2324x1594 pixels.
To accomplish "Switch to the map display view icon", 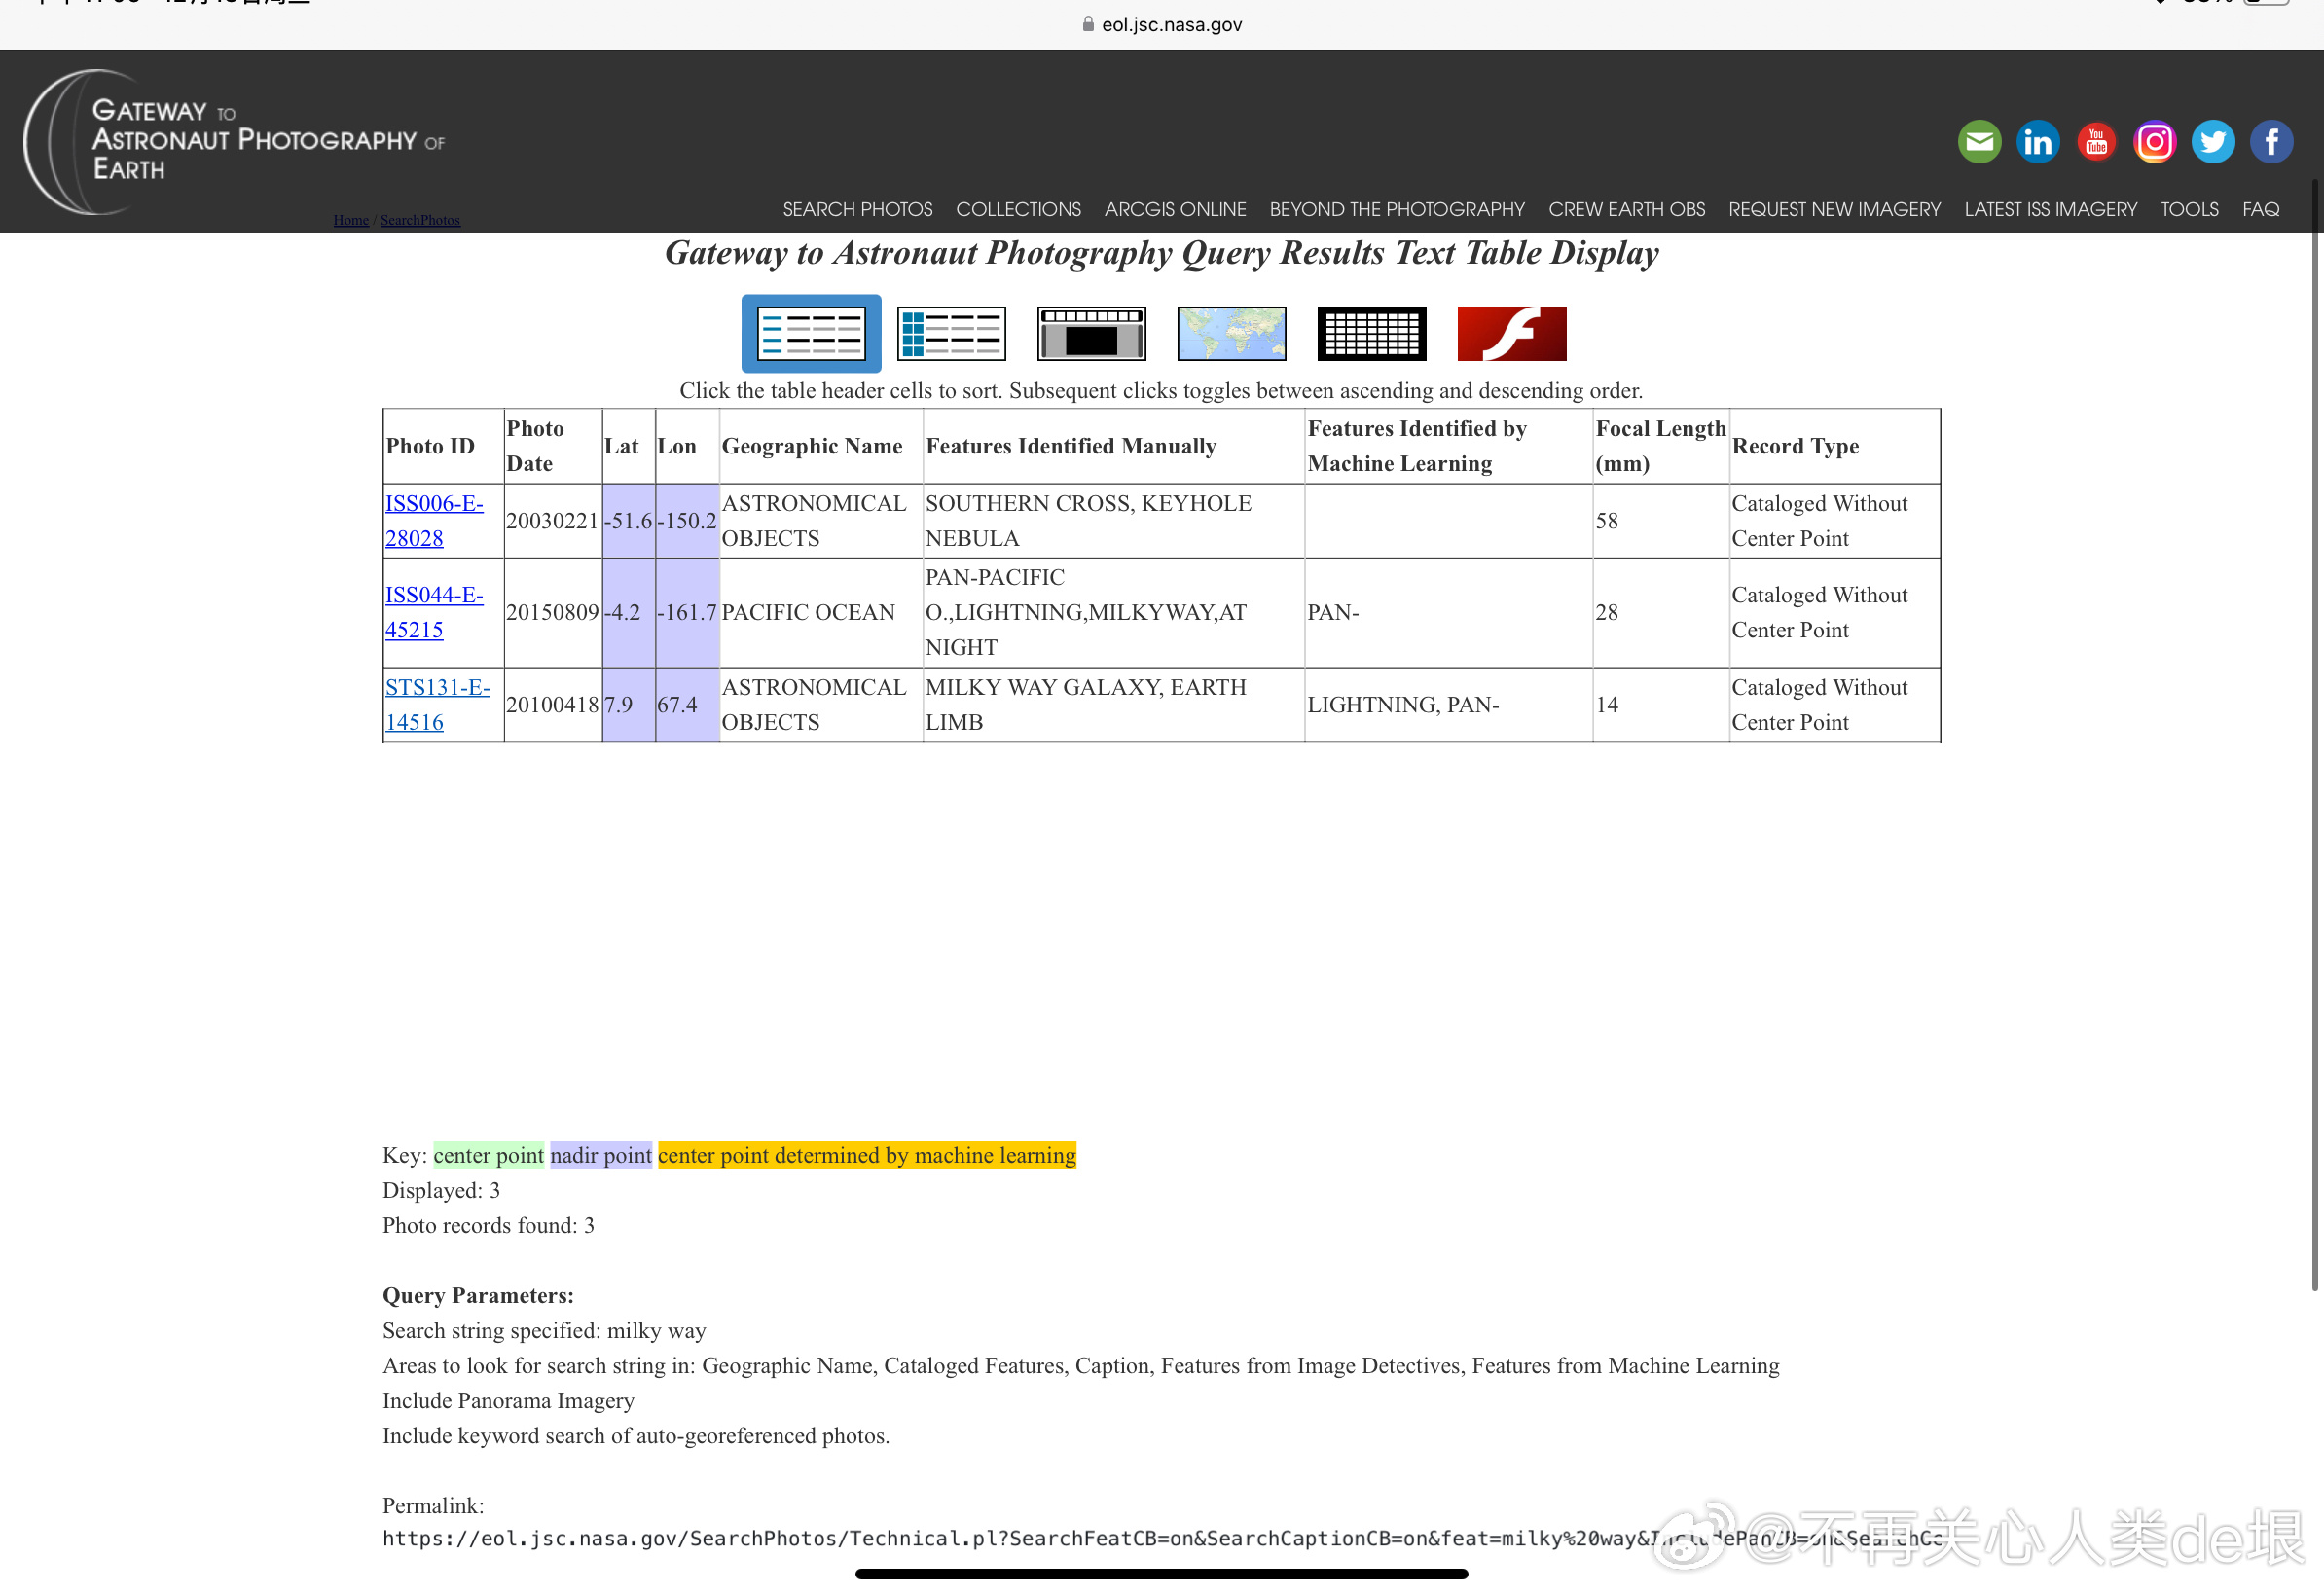I will 1231,334.
